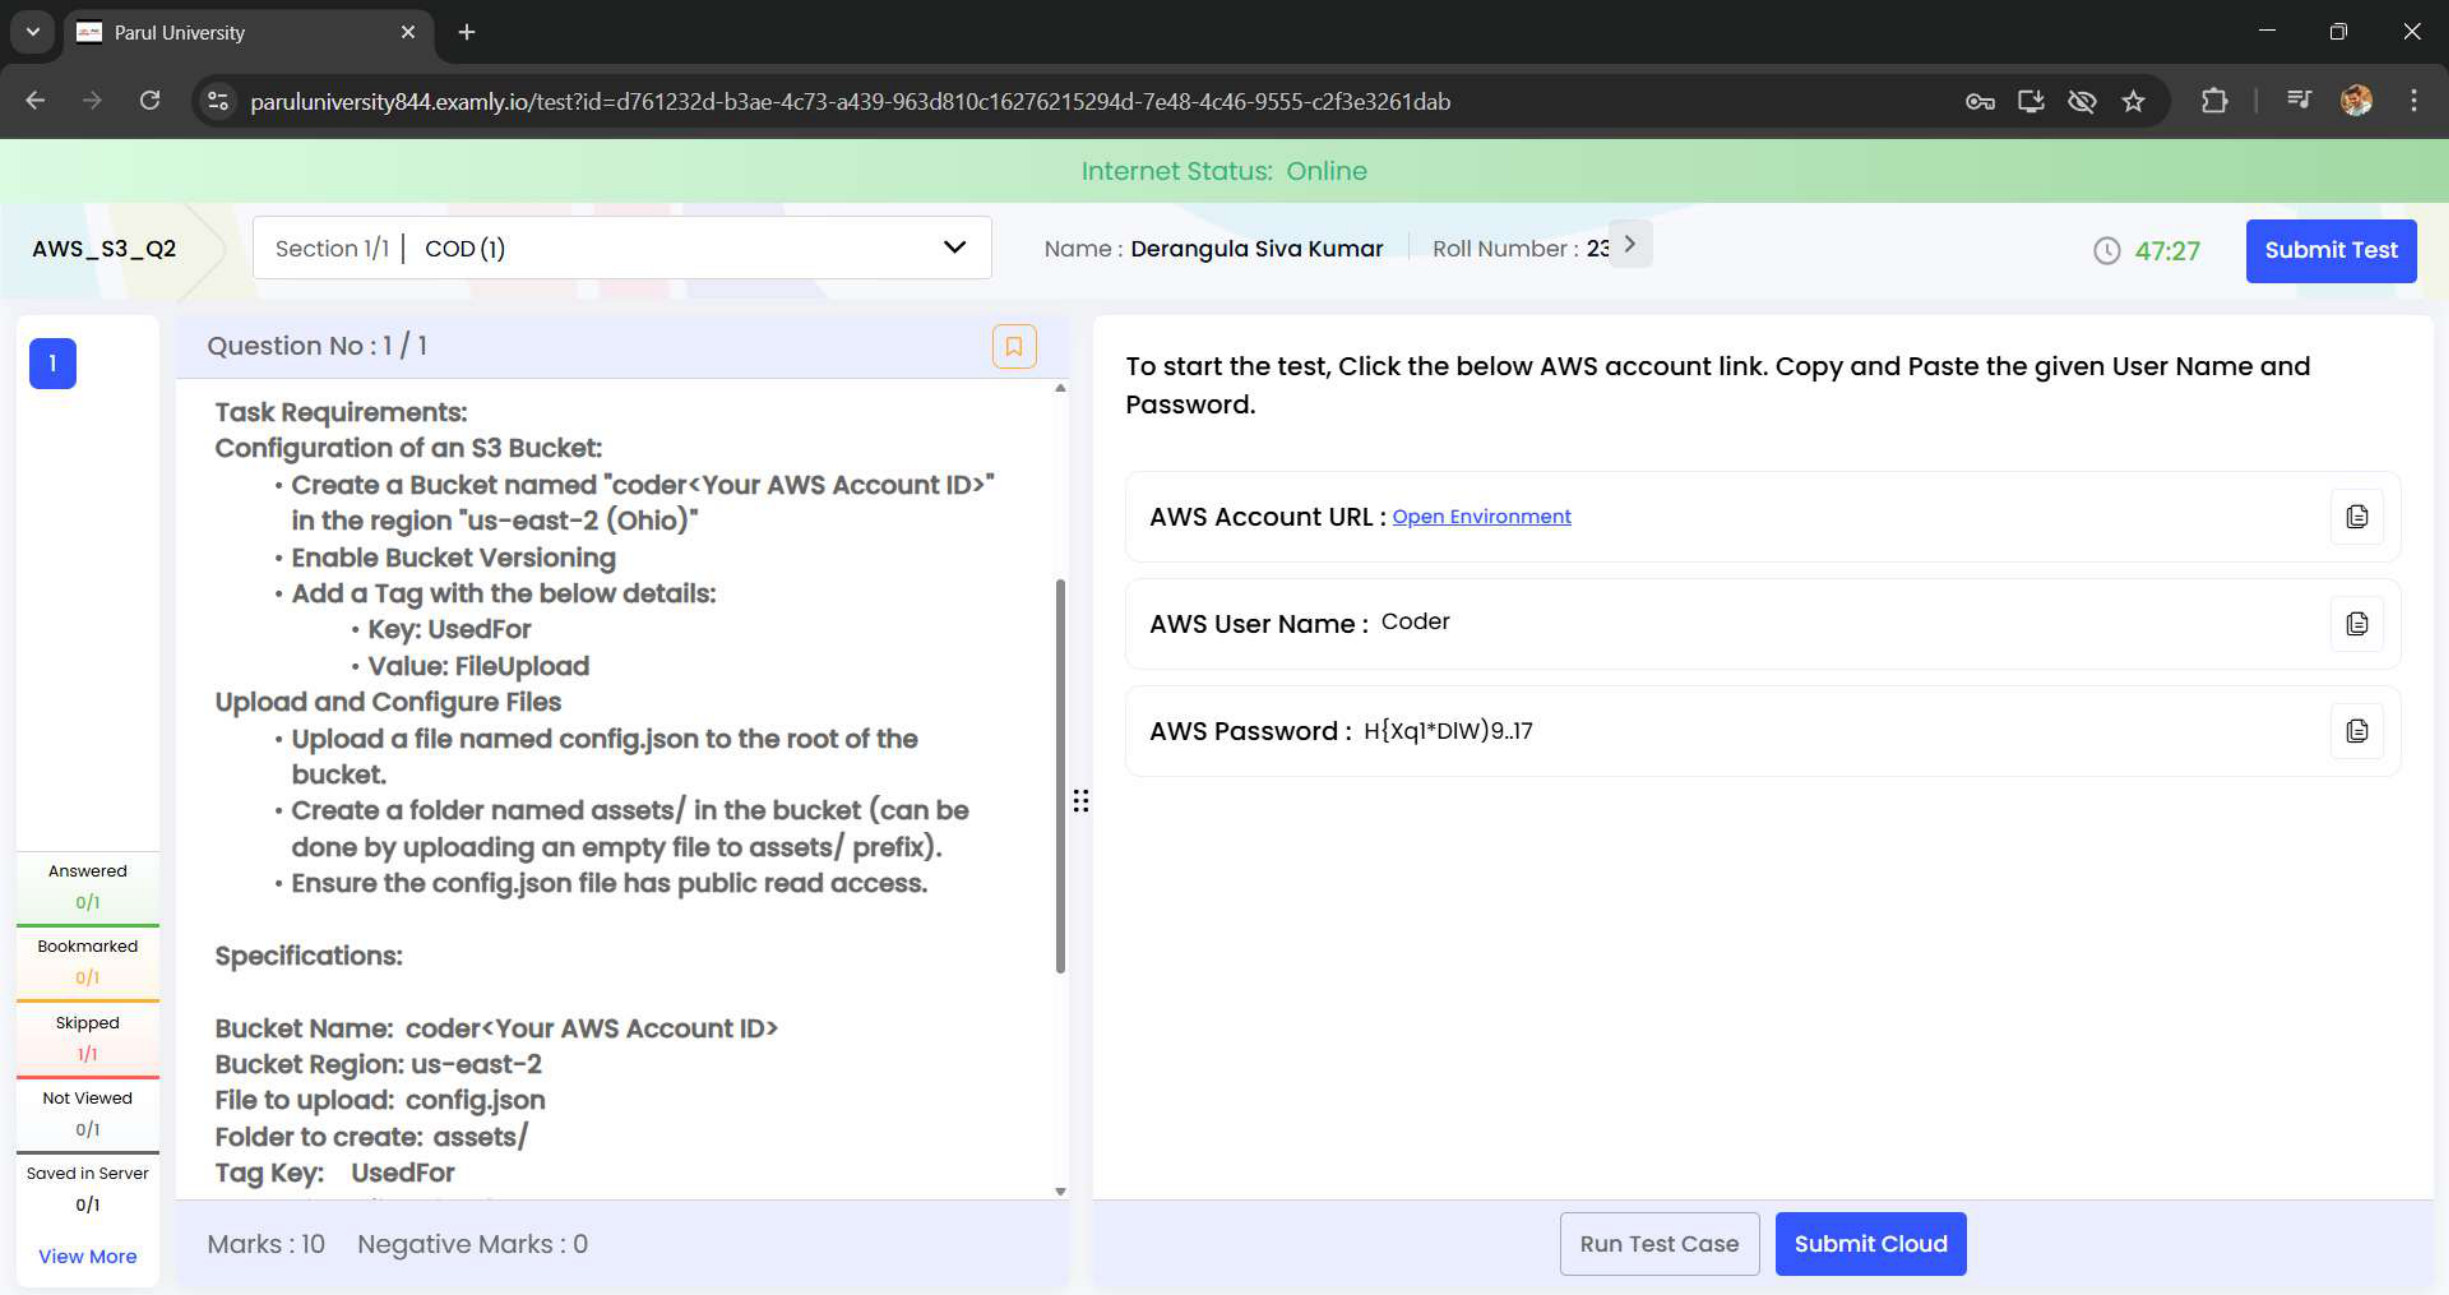Open the Open Environment link
Image resolution: width=2449 pixels, height=1295 pixels.
[1481, 517]
